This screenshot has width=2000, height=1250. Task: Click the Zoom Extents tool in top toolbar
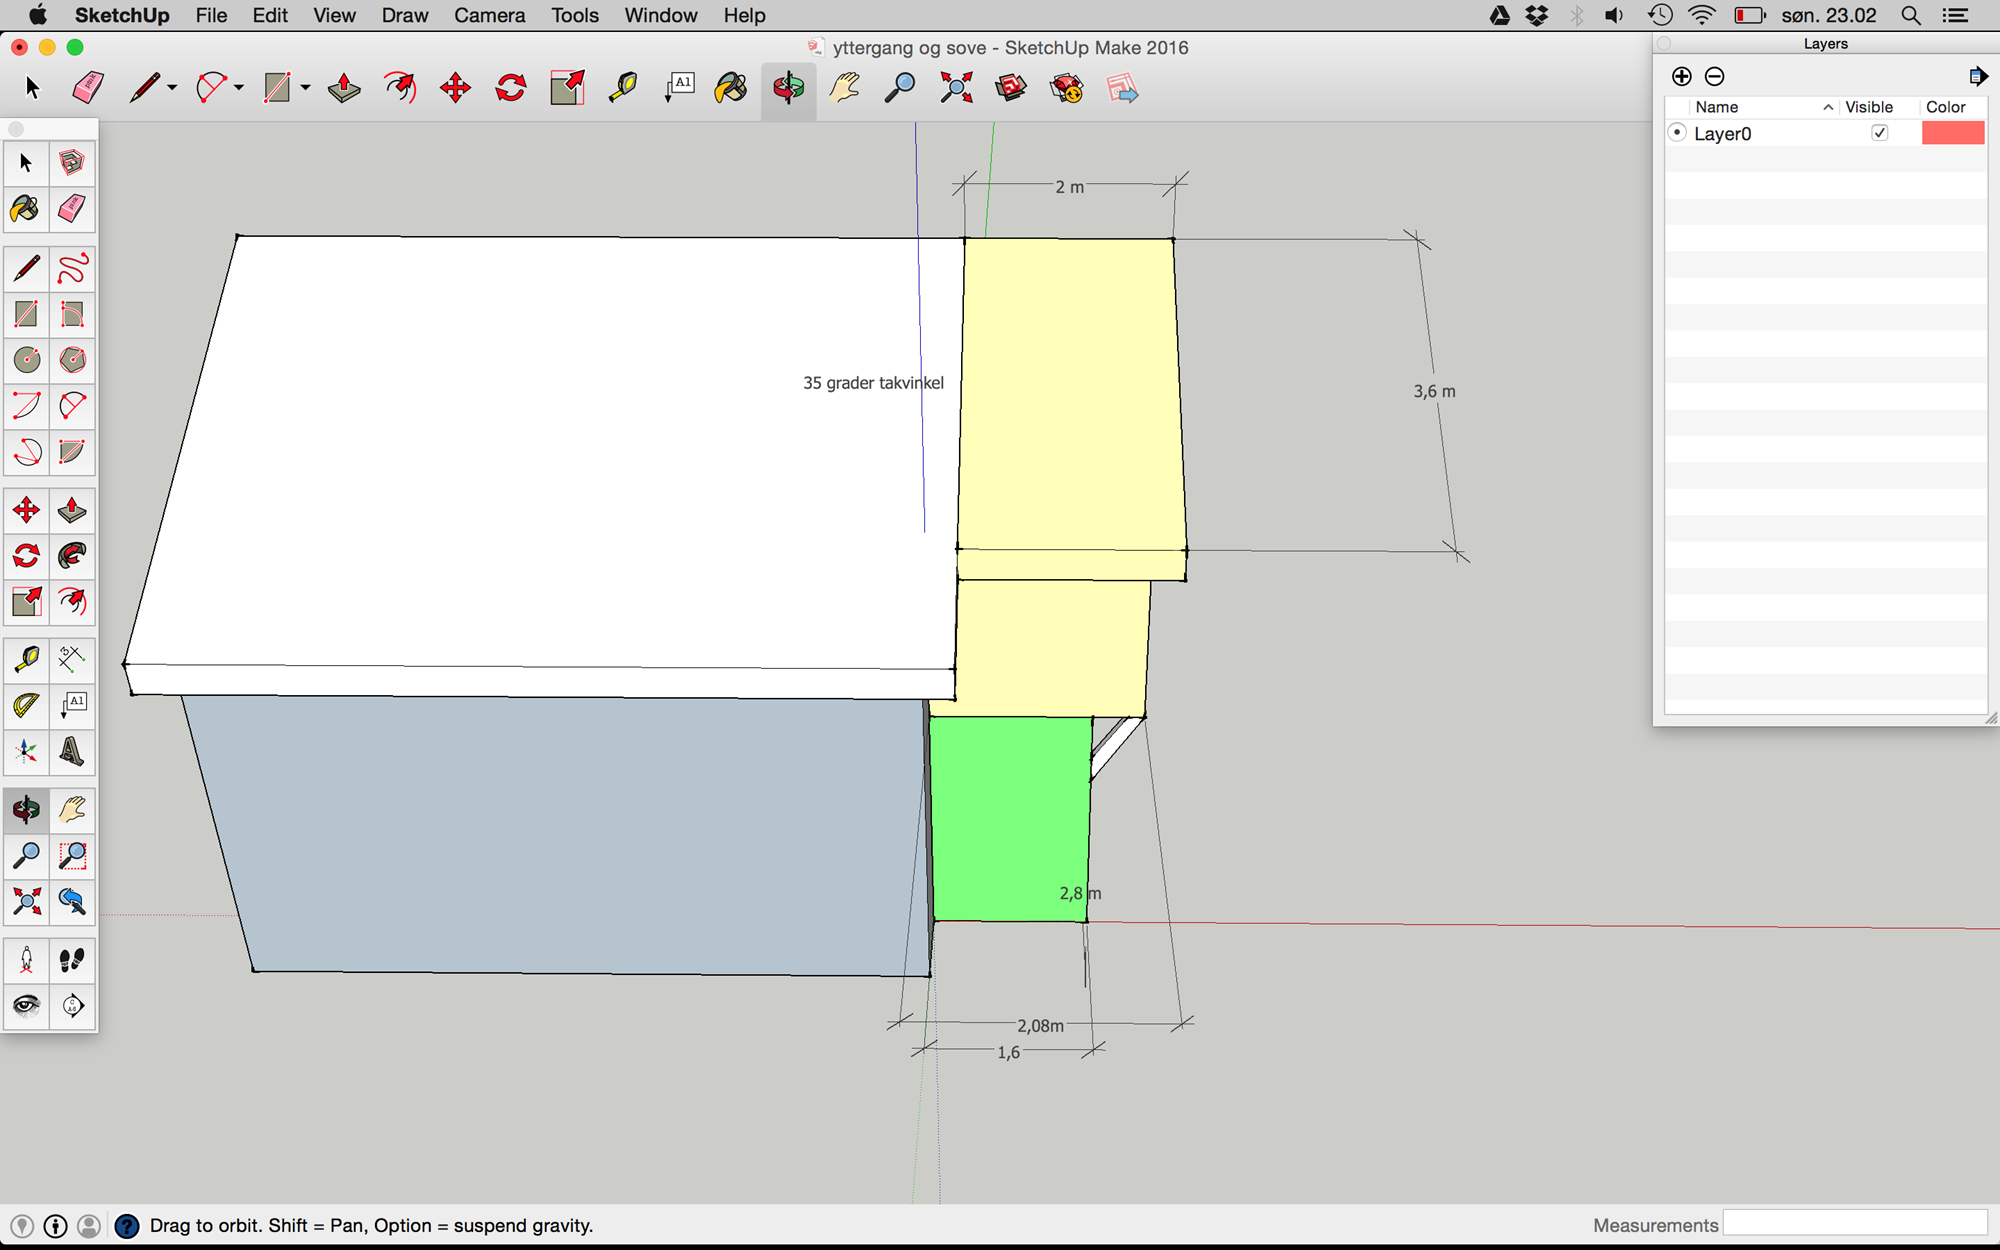pyautogui.click(x=956, y=88)
